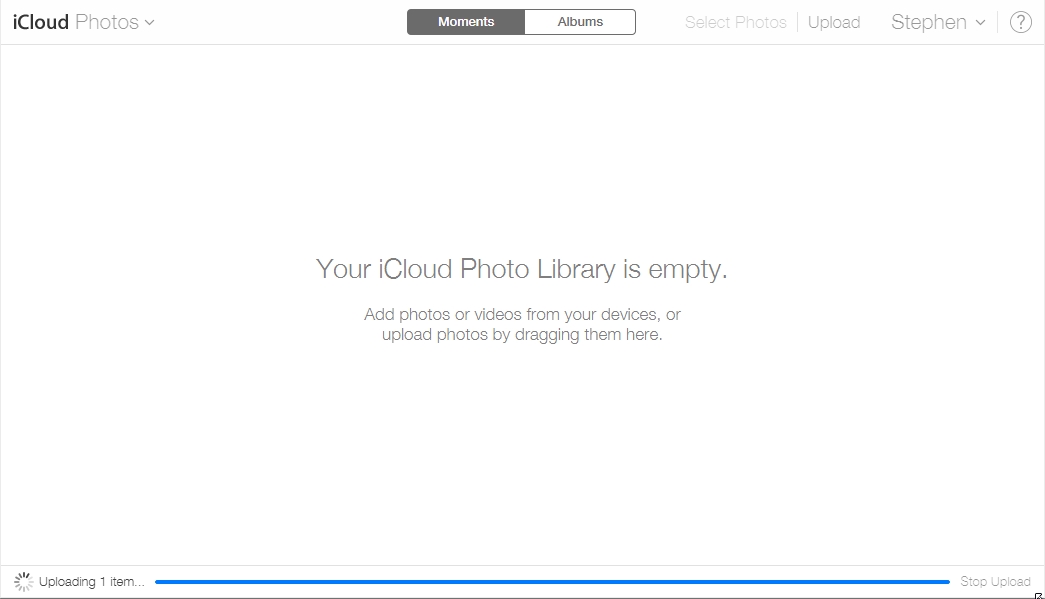The image size is (1045, 599).
Task: Switch to the Albums tab
Action: coord(580,22)
